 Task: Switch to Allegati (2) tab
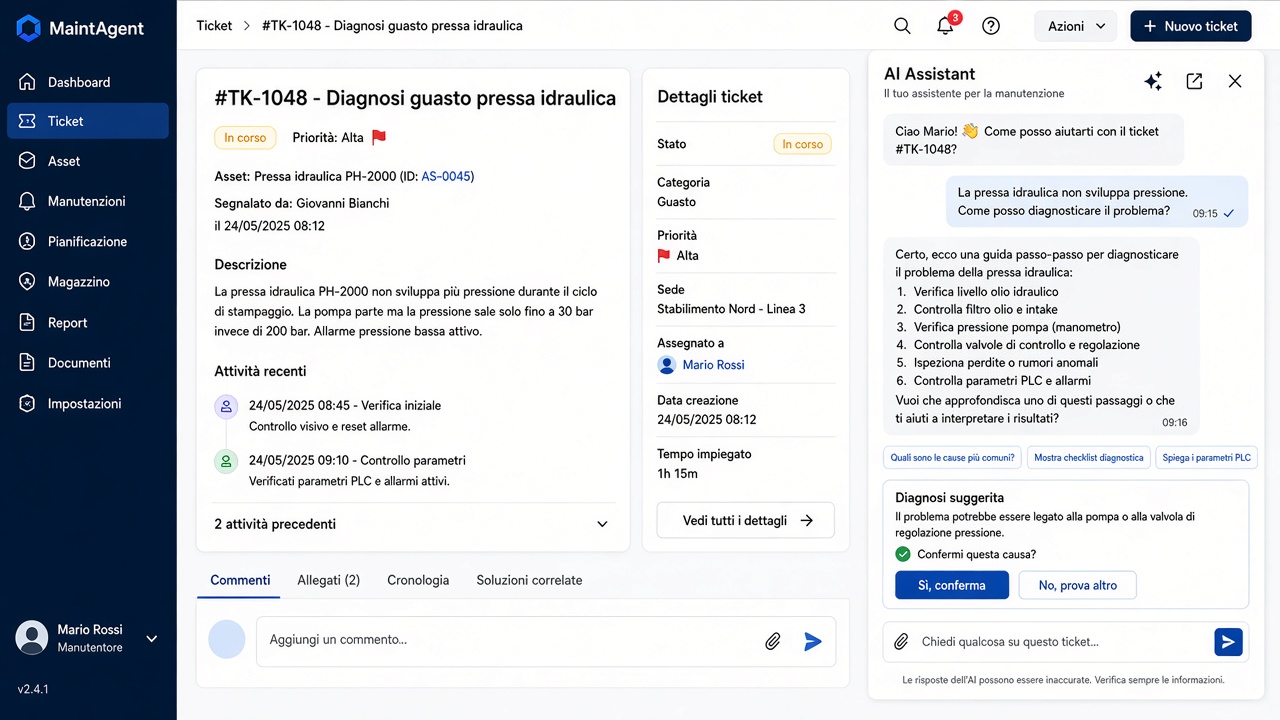pos(328,580)
